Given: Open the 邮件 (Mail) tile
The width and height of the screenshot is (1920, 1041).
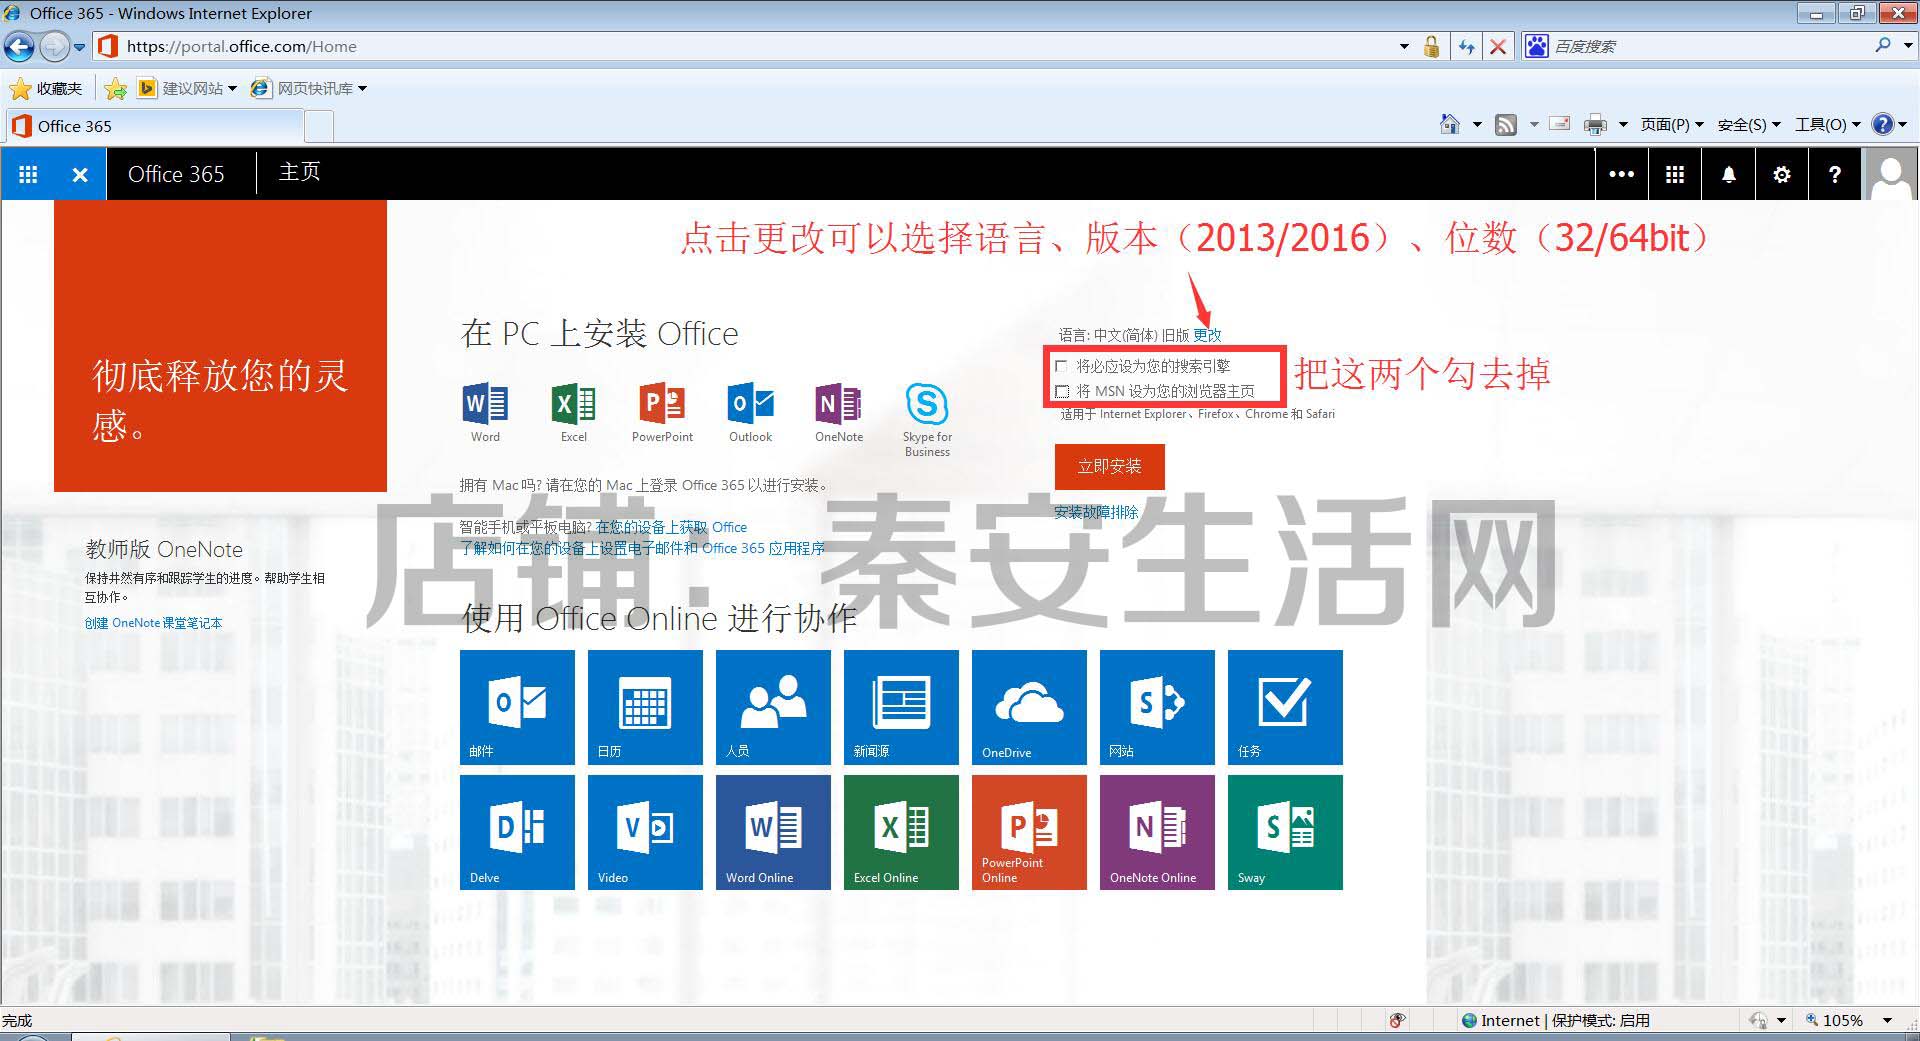Looking at the screenshot, I should pyautogui.click(x=517, y=707).
